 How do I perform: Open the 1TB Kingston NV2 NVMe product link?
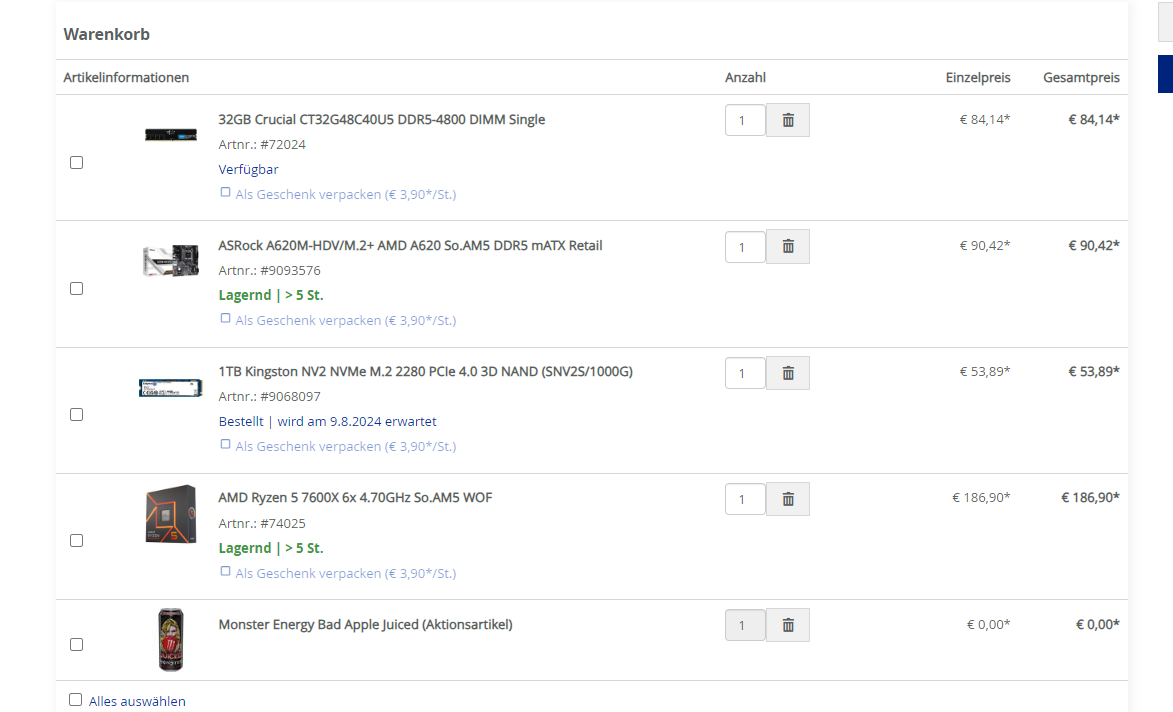pyautogui.click(x=425, y=372)
